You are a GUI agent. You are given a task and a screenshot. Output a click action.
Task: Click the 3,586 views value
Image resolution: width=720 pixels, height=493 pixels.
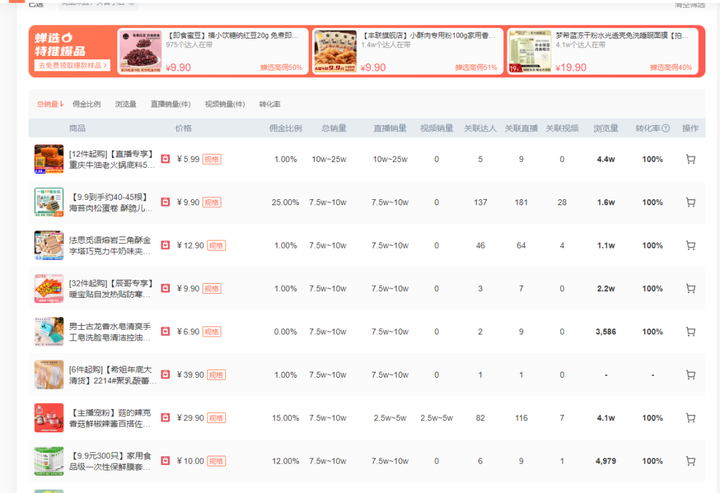click(x=606, y=331)
